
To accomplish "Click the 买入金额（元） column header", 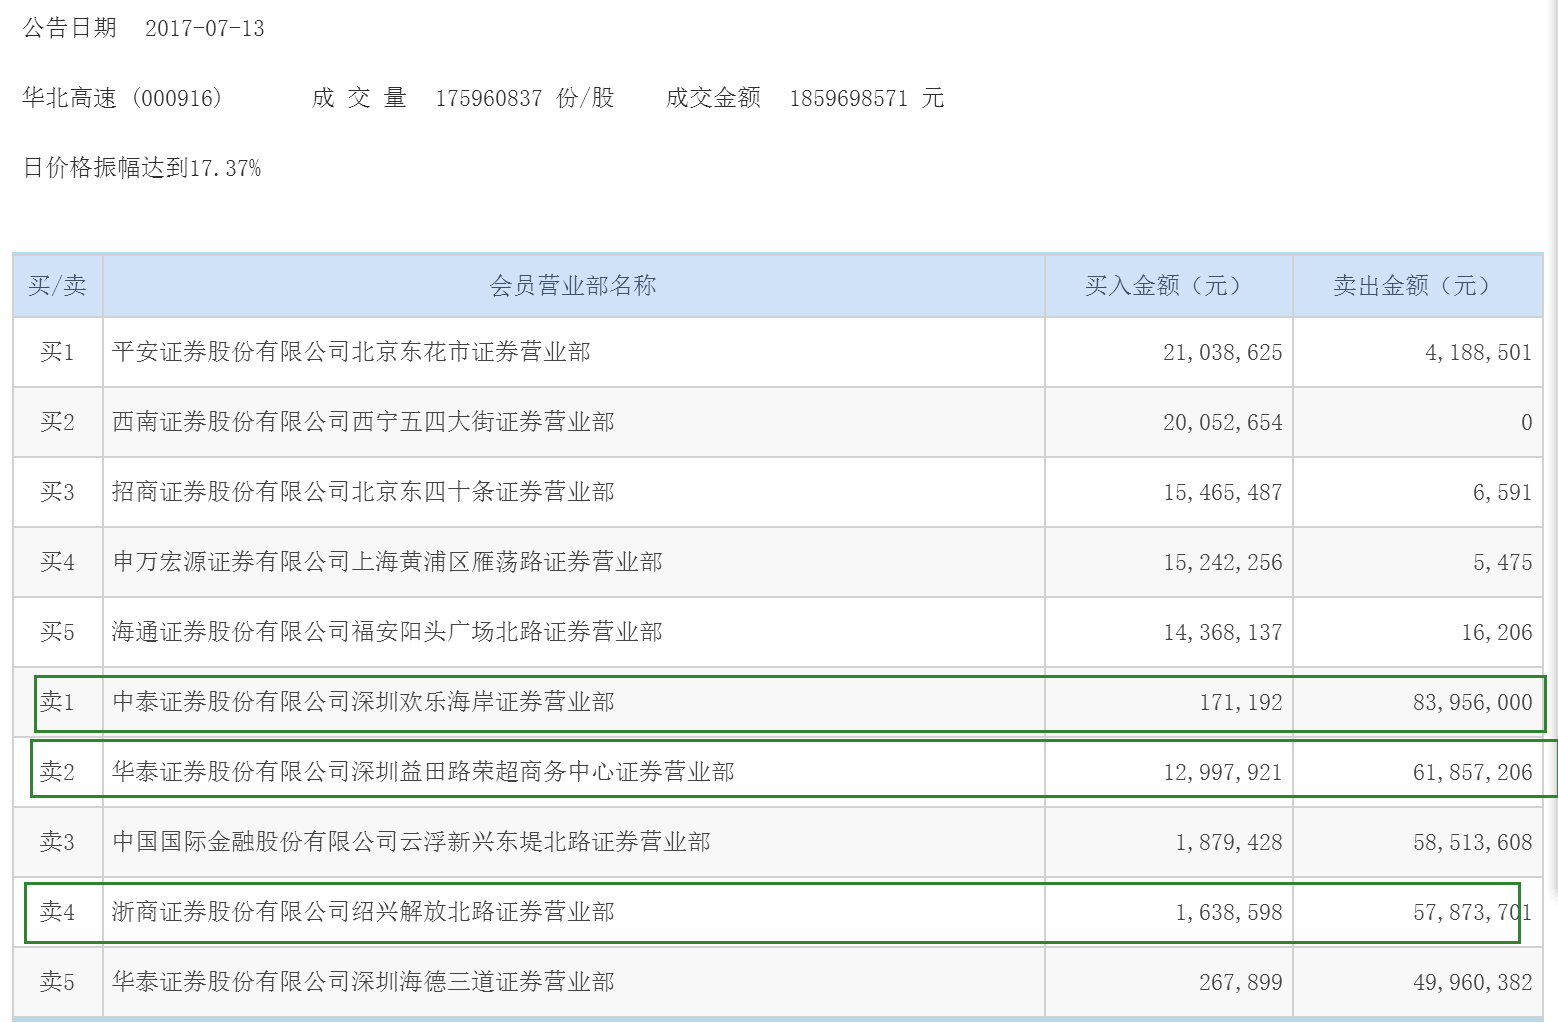I will (1169, 286).
